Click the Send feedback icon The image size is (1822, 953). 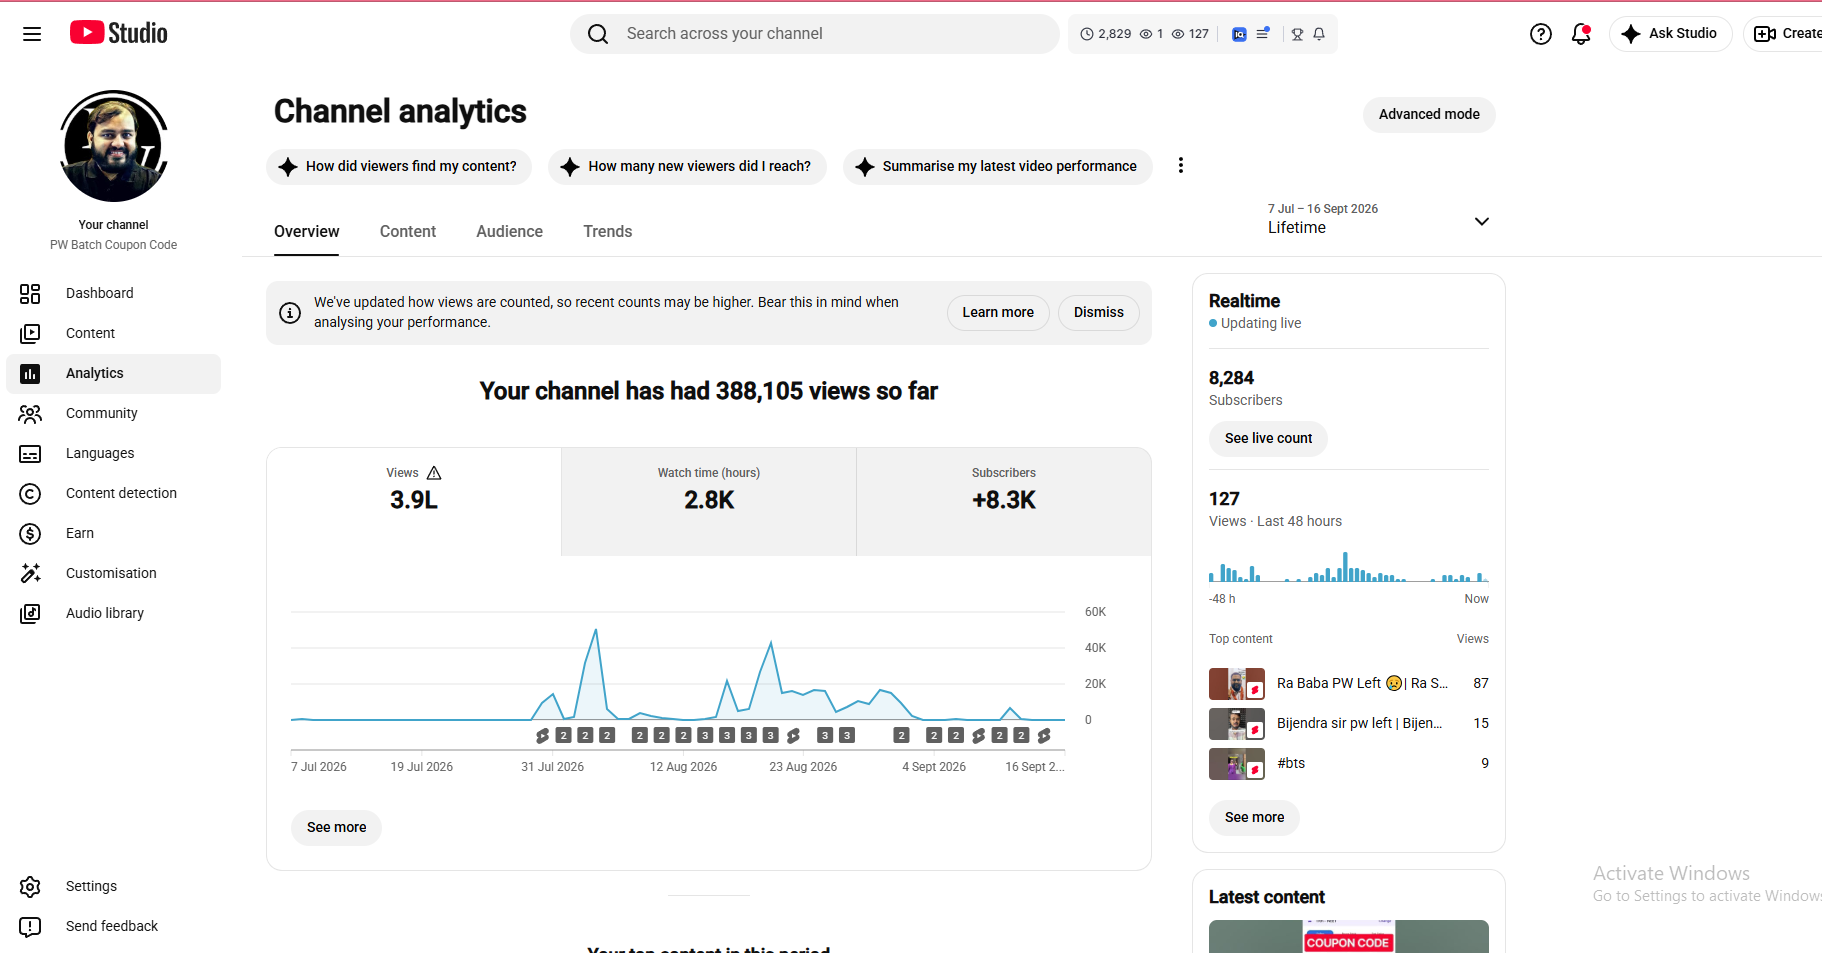point(30,926)
